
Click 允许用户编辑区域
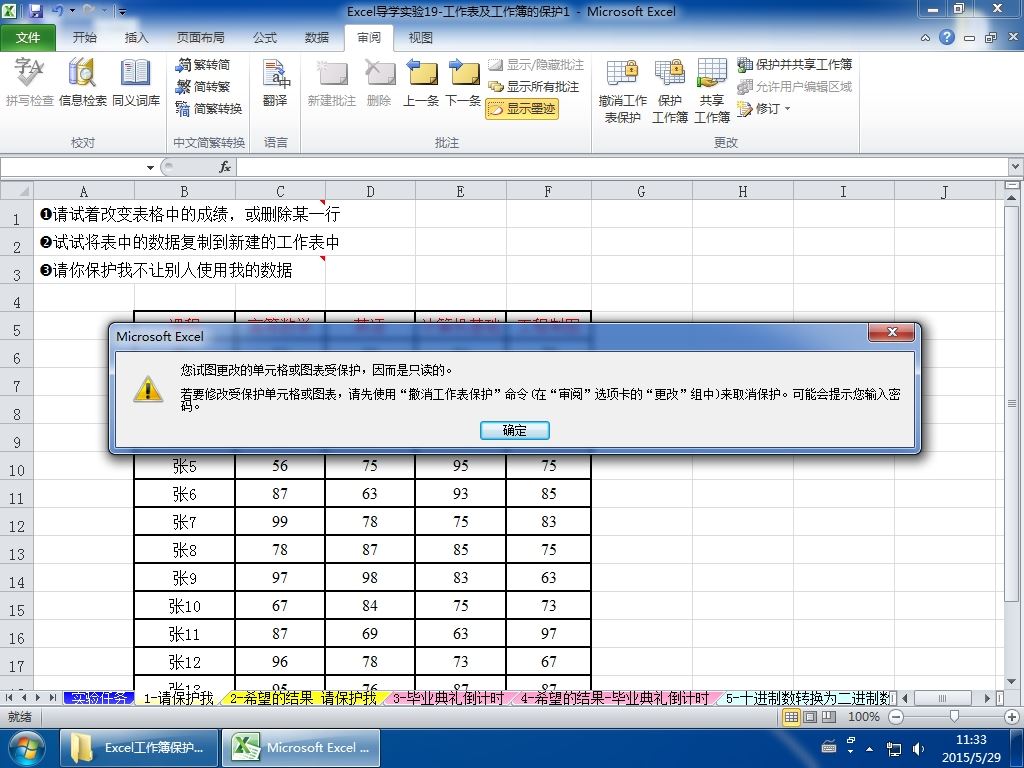coord(795,86)
